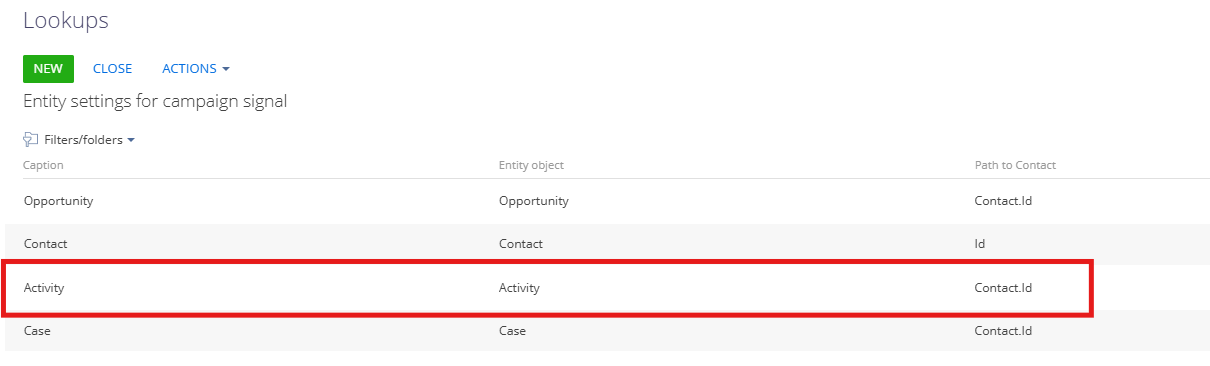Click the Filters/folders dropdown caret
The height and width of the screenshot is (366, 1210).
131,141
